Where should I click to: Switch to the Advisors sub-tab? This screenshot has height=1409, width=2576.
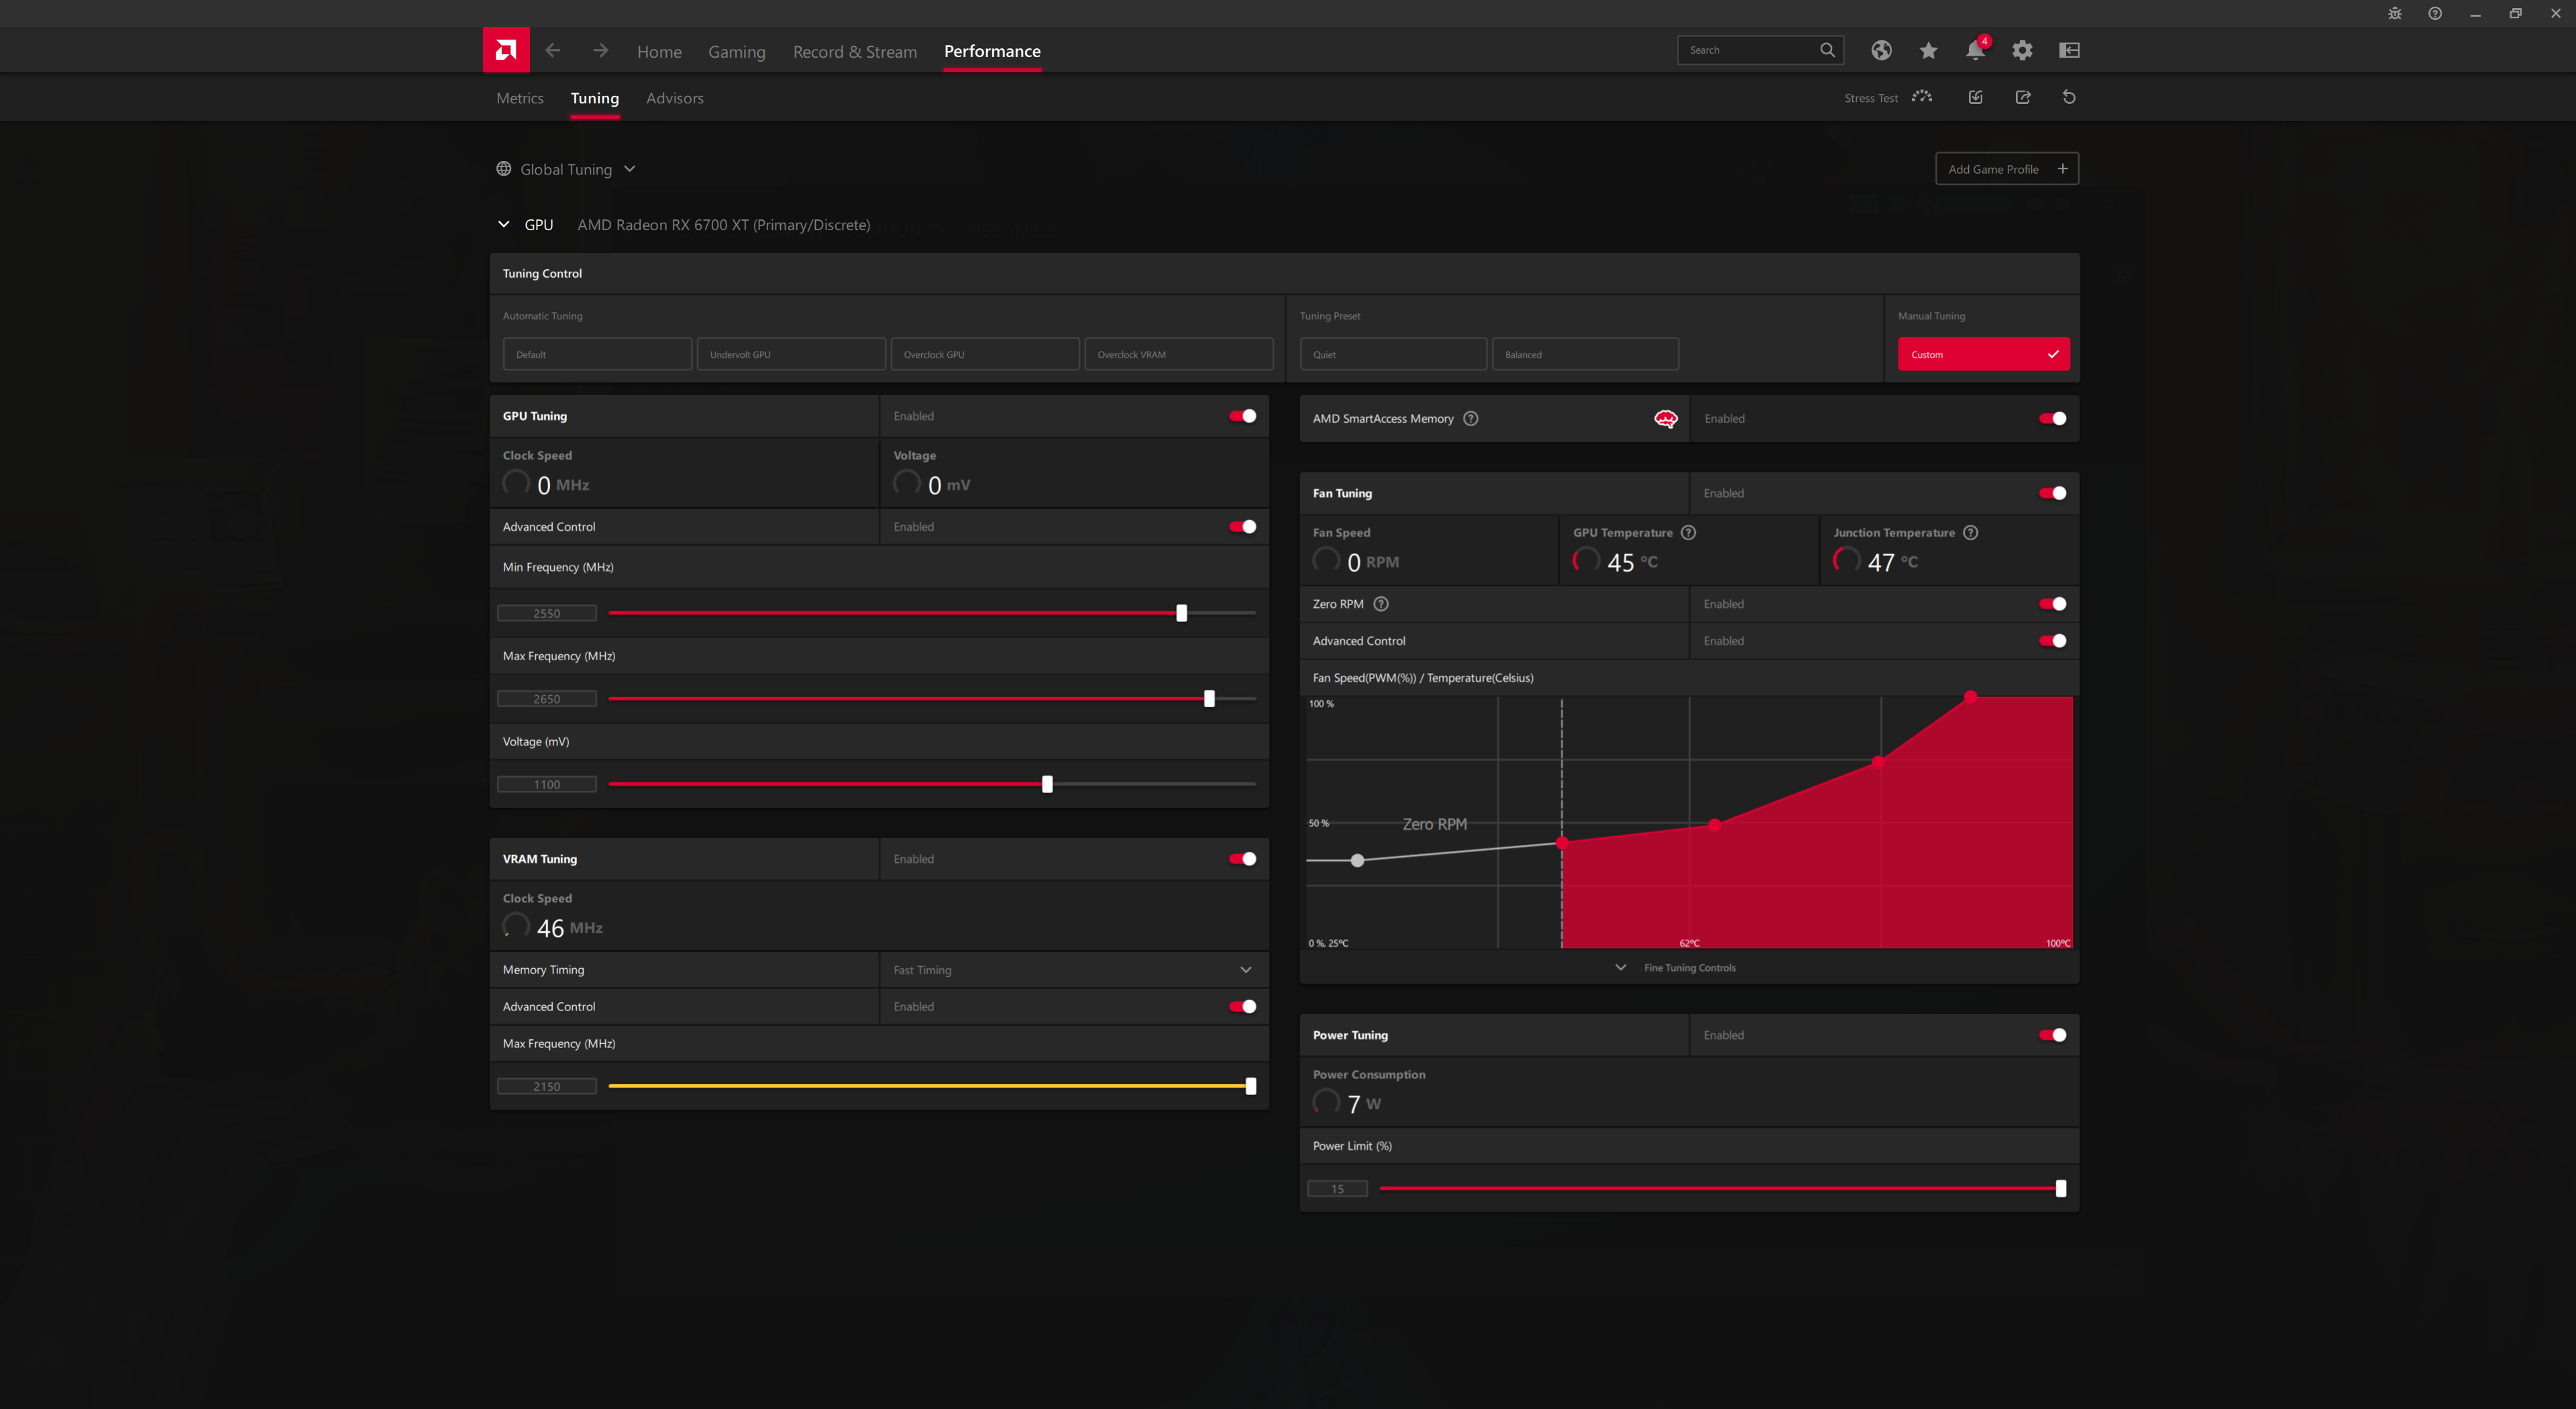(x=674, y=98)
